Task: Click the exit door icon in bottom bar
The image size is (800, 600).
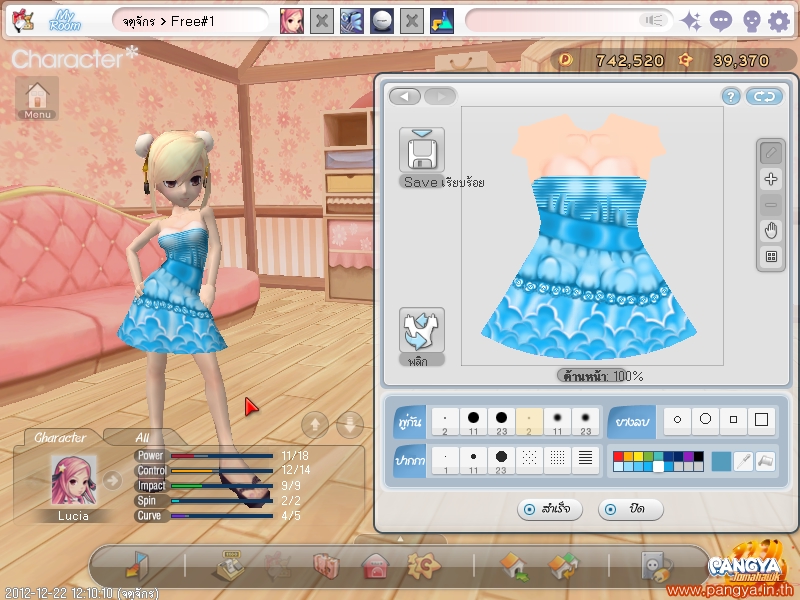Action: pyautogui.click(x=137, y=566)
